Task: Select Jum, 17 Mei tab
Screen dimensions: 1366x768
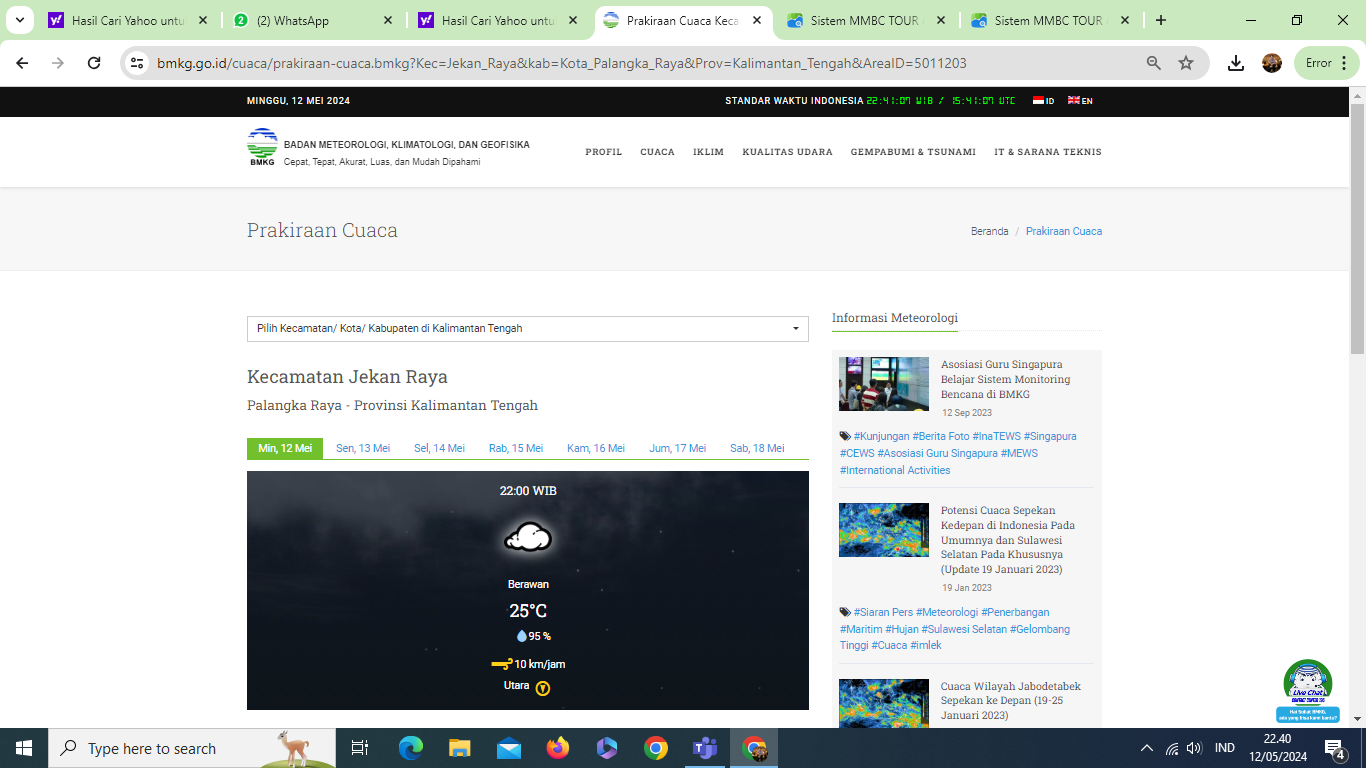Action: pos(678,449)
